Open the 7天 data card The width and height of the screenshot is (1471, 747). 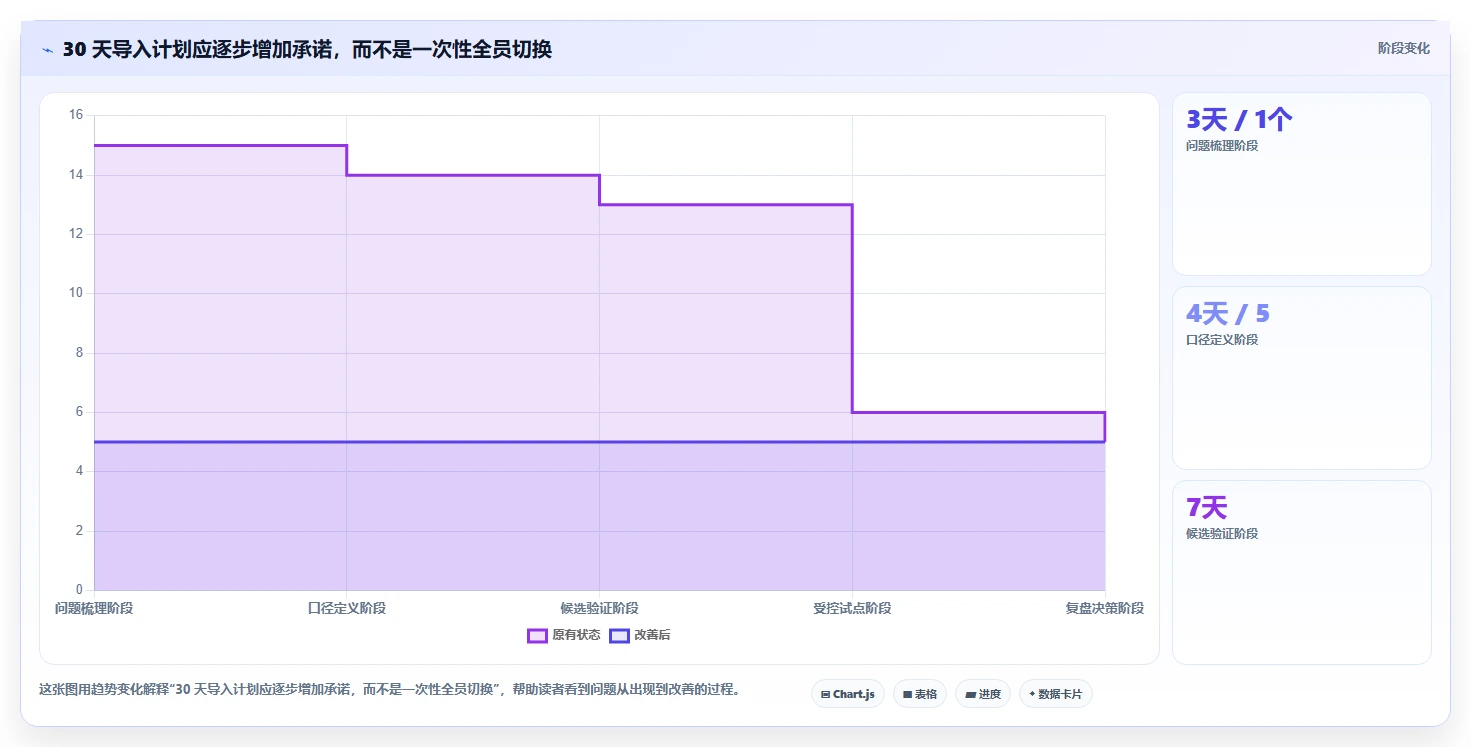coord(1301,572)
